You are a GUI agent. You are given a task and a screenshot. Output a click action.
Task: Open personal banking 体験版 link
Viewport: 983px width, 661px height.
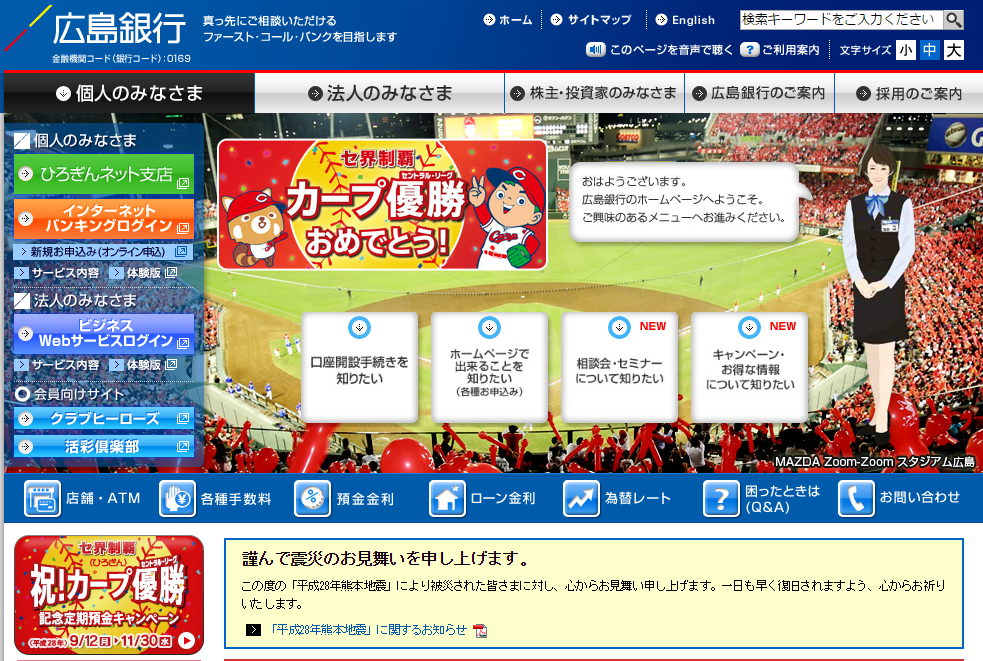143,273
